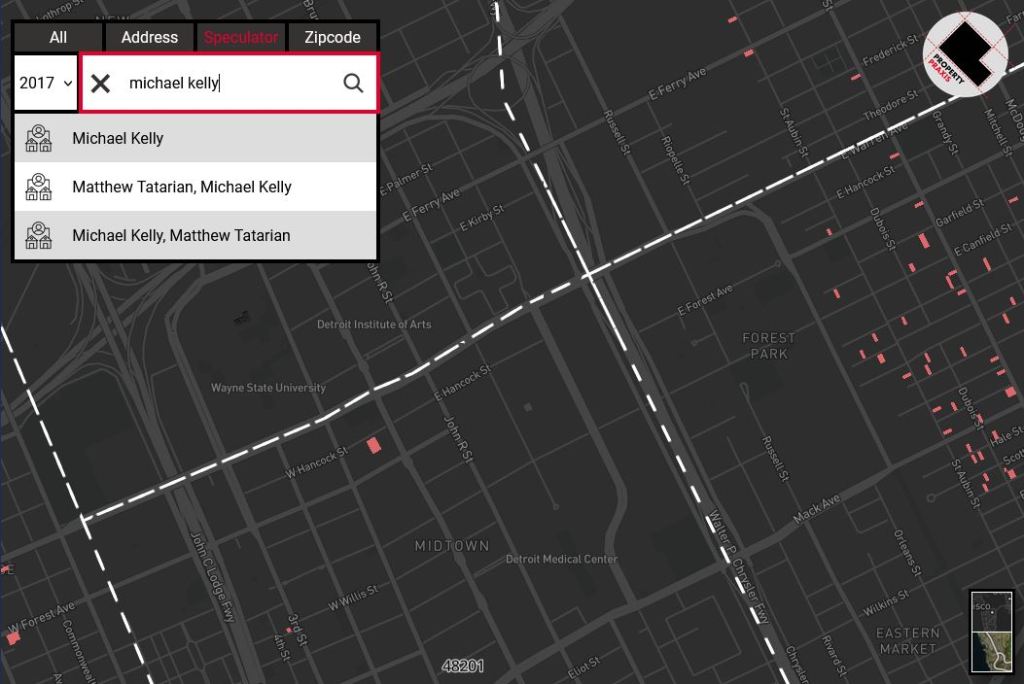
Task: Choose the Michael Kelly suggestion
Action: click(118, 139)
